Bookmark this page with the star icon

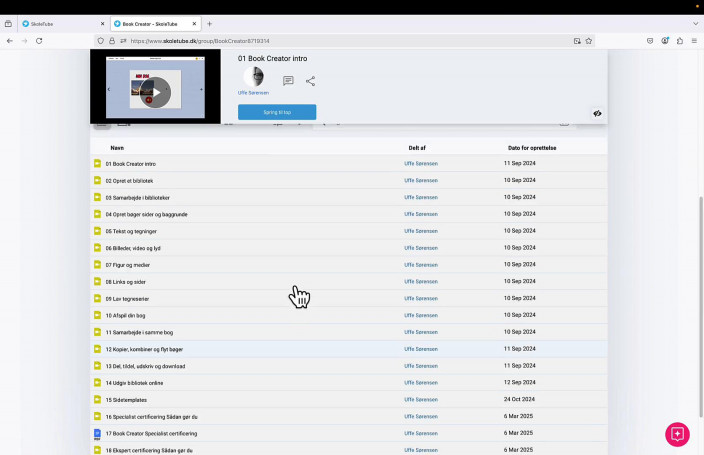point(589,41)
